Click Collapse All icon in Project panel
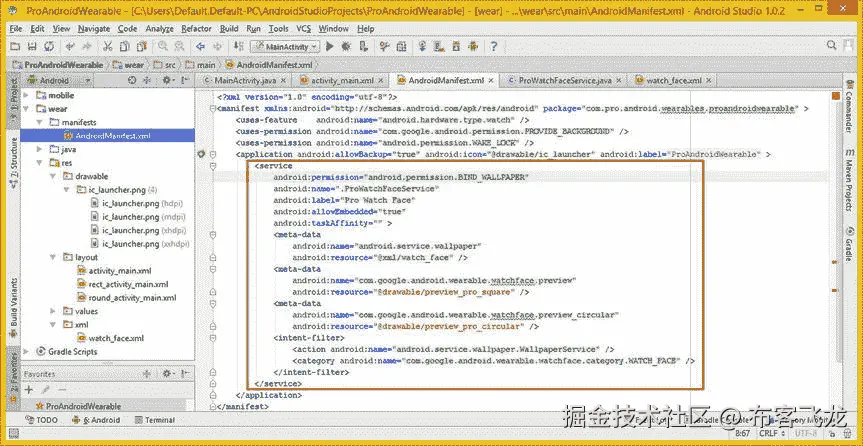 [x=147, y=80]
